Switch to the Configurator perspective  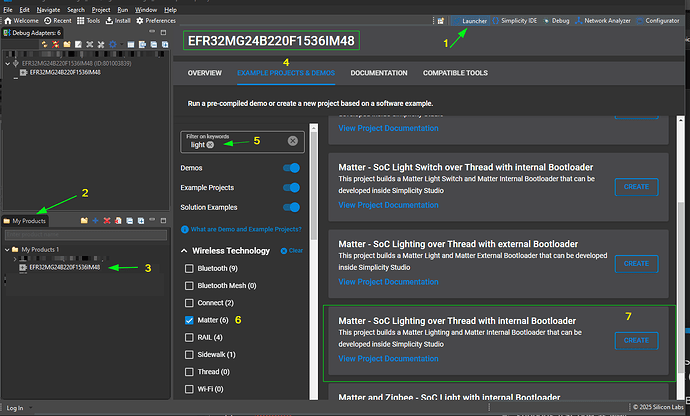click(658, 21)
